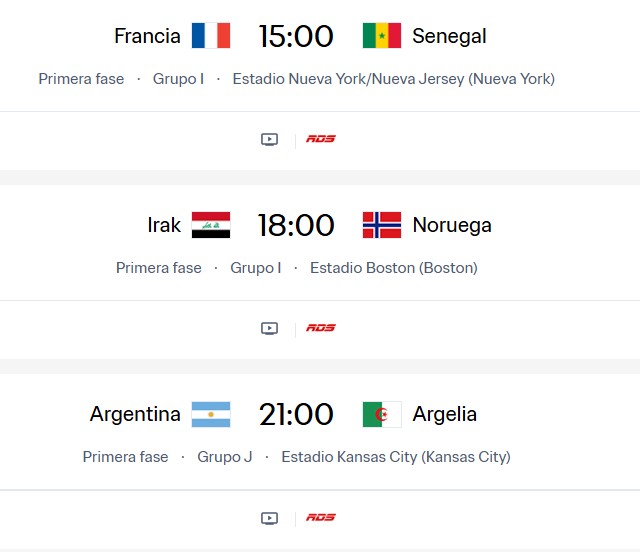Click TV broadcast icon under Francia match
Image resolution: width=640 pixels, height=552 pixels.
269,139
